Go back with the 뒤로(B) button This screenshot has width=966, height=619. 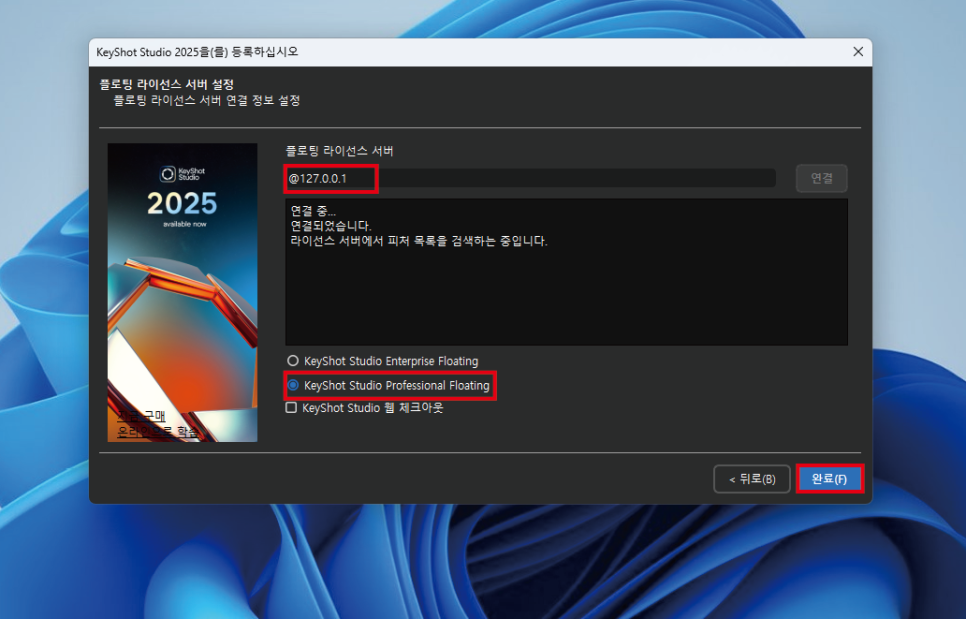[x=752, y=479]
